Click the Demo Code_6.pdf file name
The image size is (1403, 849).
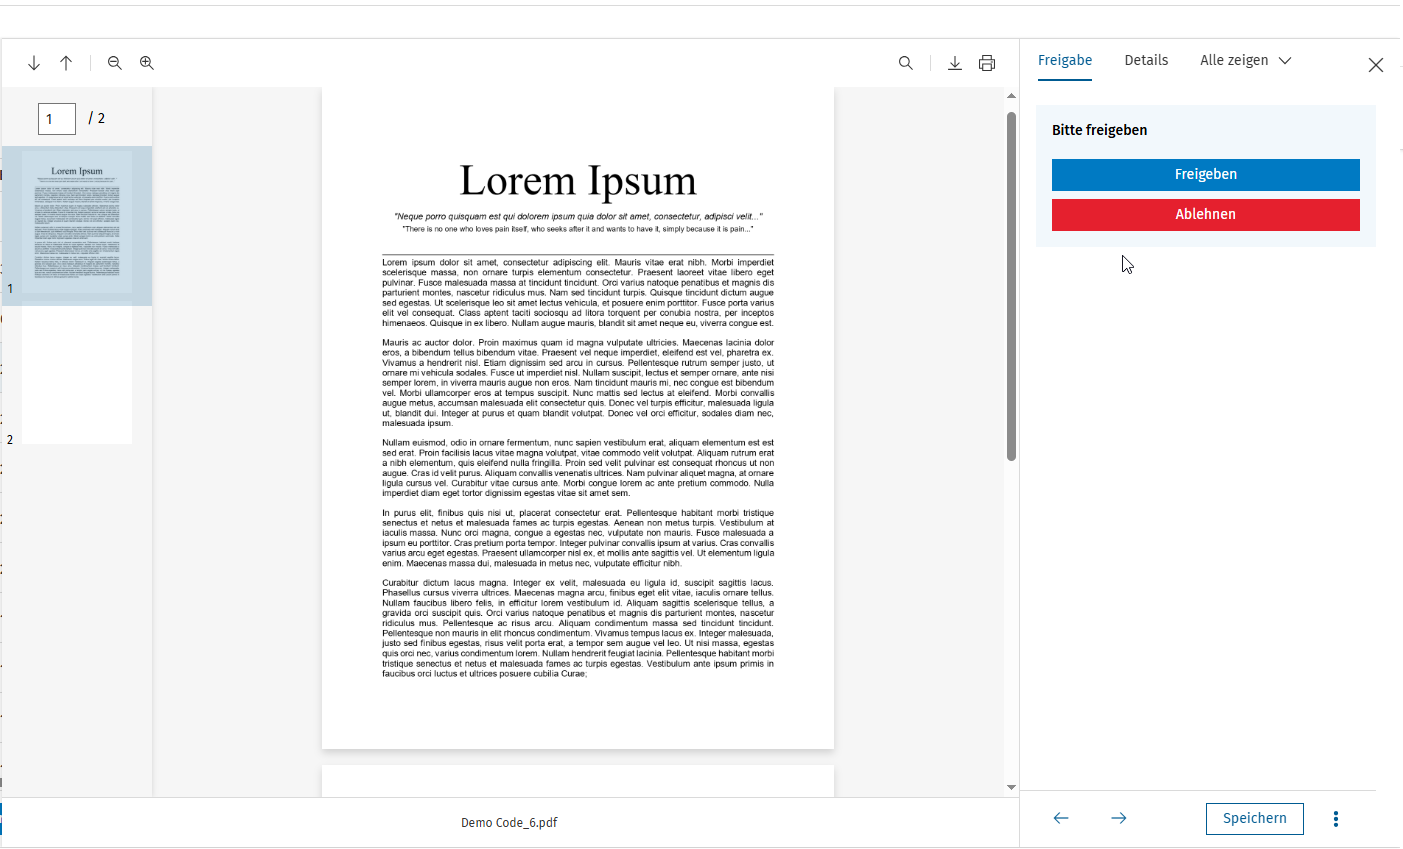pos(509,823)
